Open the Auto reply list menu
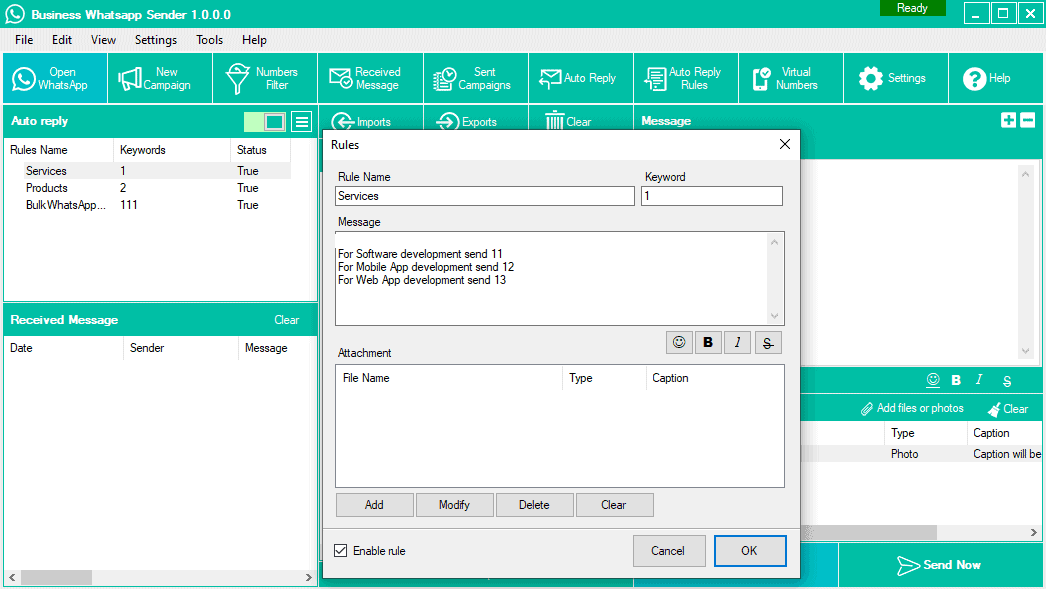 click(301, 122)
